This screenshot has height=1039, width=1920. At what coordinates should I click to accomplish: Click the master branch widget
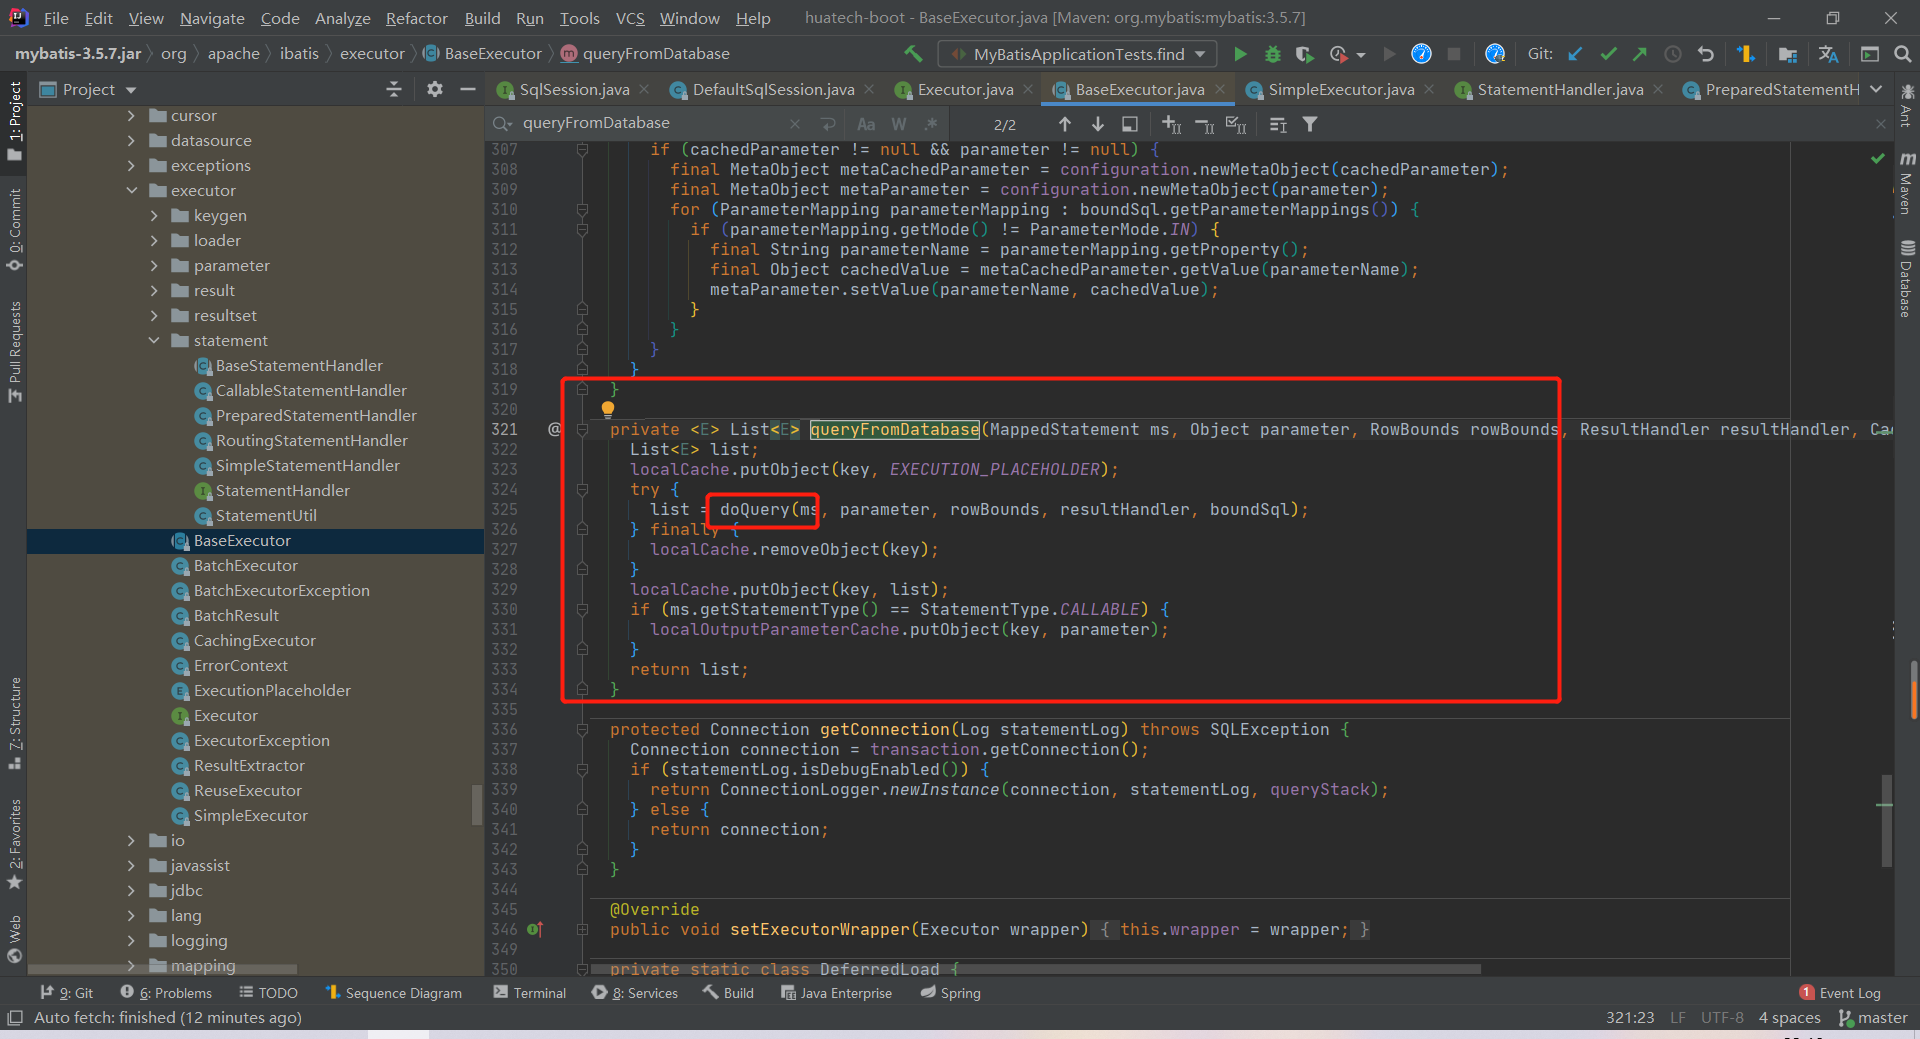[1874, 1017]
